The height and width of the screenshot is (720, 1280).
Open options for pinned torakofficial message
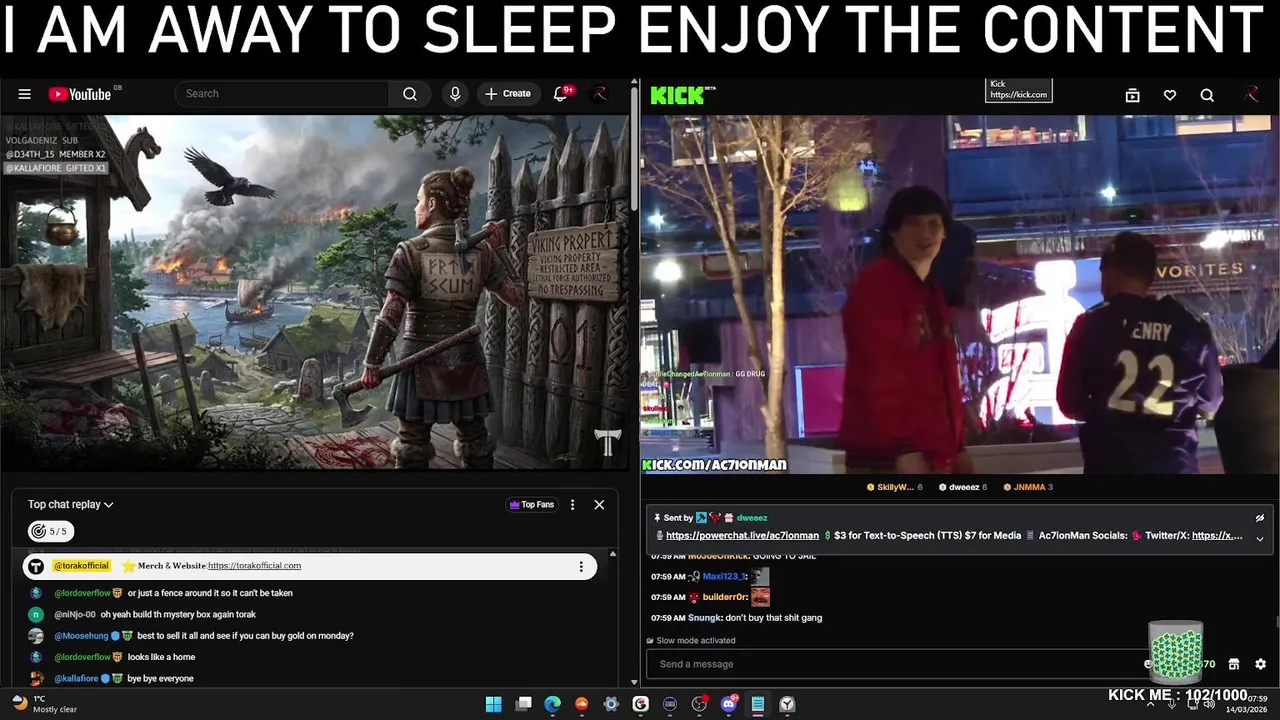[581, 567]
